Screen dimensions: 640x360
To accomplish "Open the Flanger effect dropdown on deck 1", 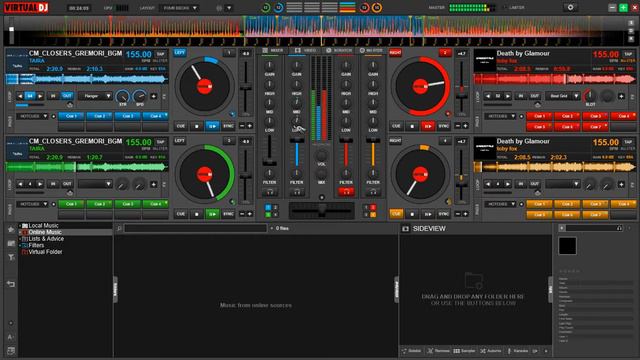I will click(95, 96).
